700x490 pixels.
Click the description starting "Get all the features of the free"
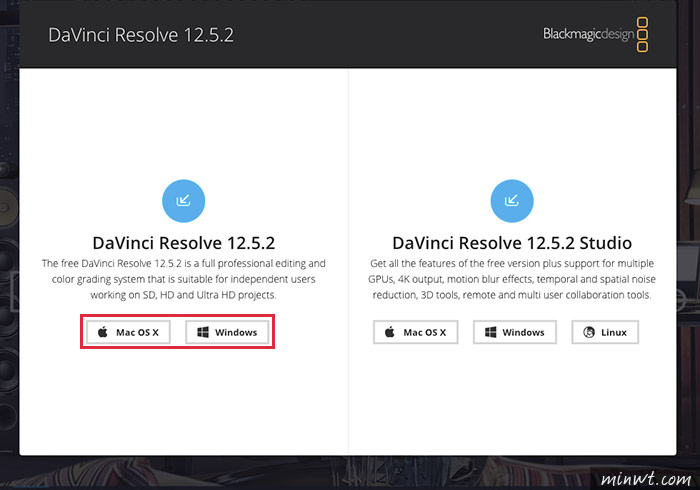[x=512, y=279]
